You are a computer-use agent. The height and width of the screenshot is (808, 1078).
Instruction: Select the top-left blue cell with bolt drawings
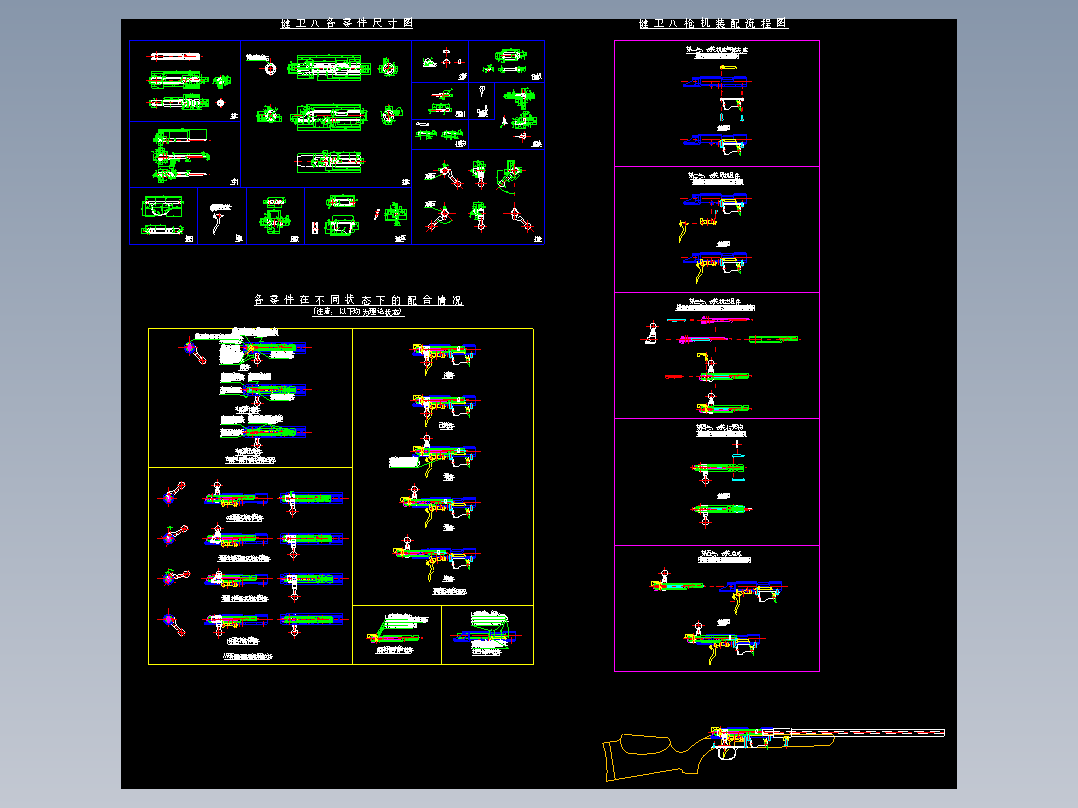185,81
